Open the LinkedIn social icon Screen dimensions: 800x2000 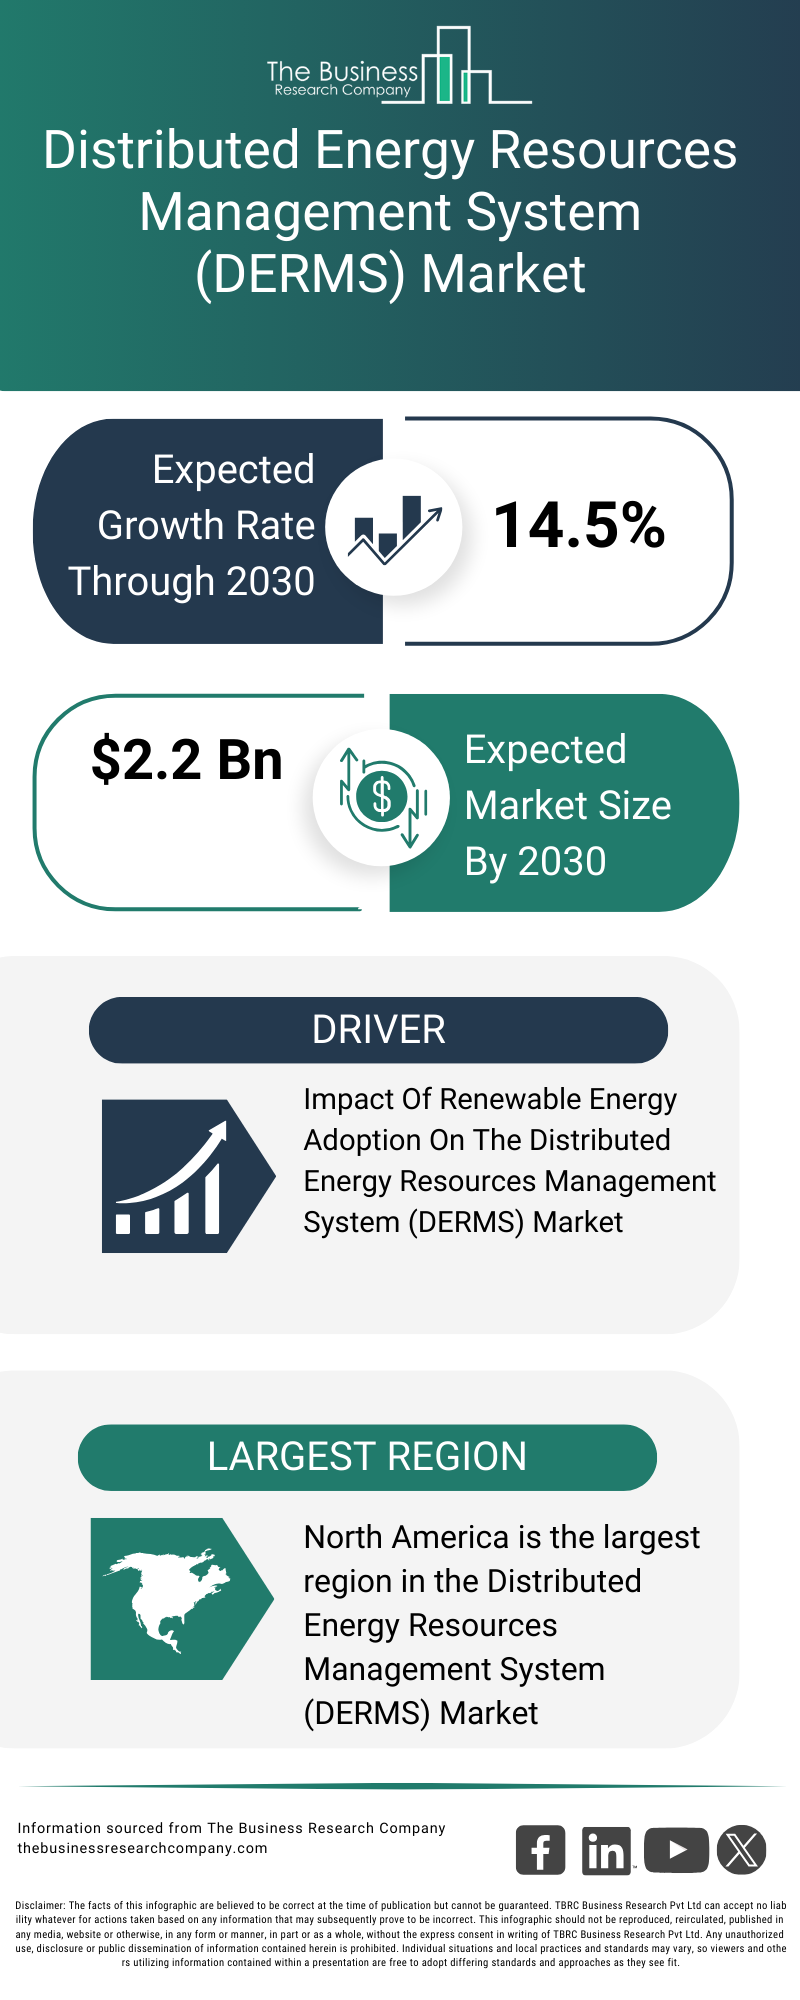[x=606, y=1850]
